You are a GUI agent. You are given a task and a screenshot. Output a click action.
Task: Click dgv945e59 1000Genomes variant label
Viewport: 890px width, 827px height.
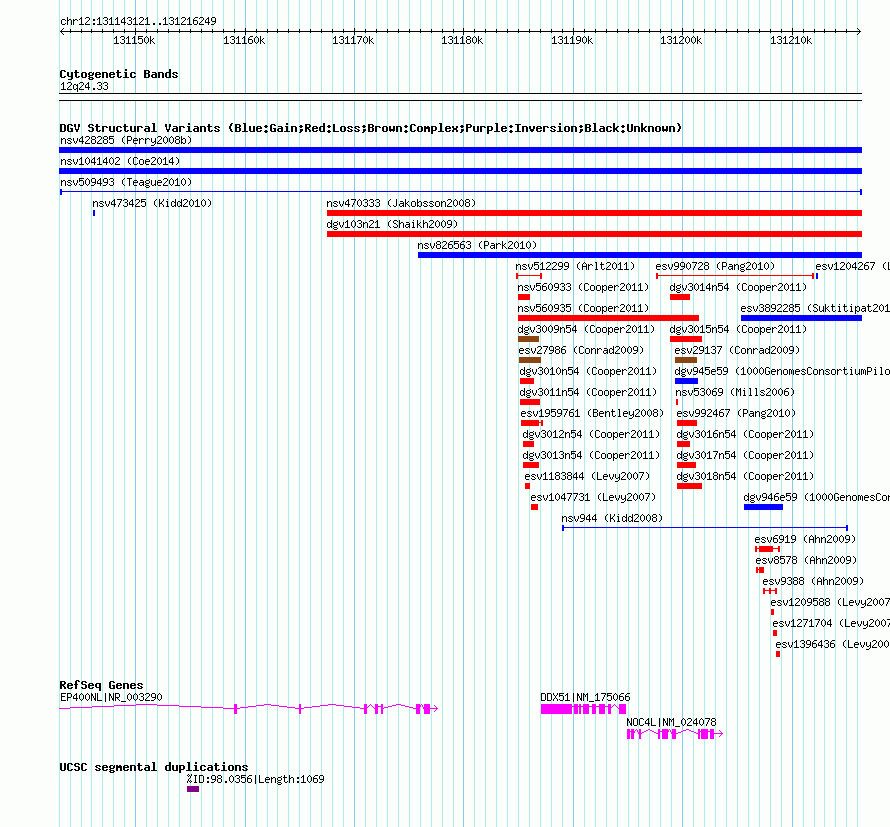(x=782, y=371)
